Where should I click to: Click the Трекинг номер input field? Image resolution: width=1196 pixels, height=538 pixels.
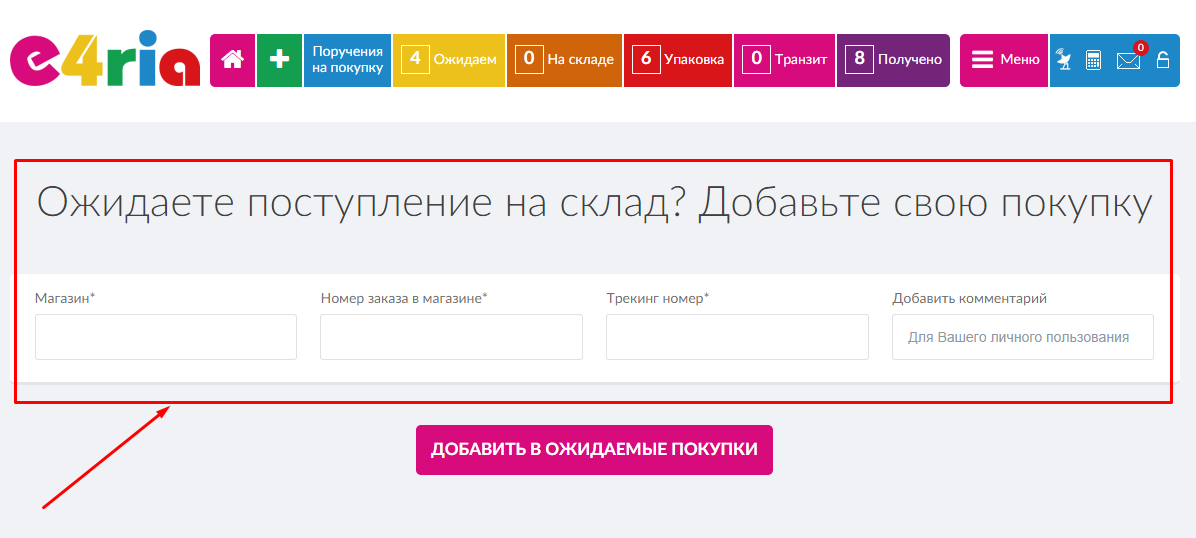tap(737, 337)
